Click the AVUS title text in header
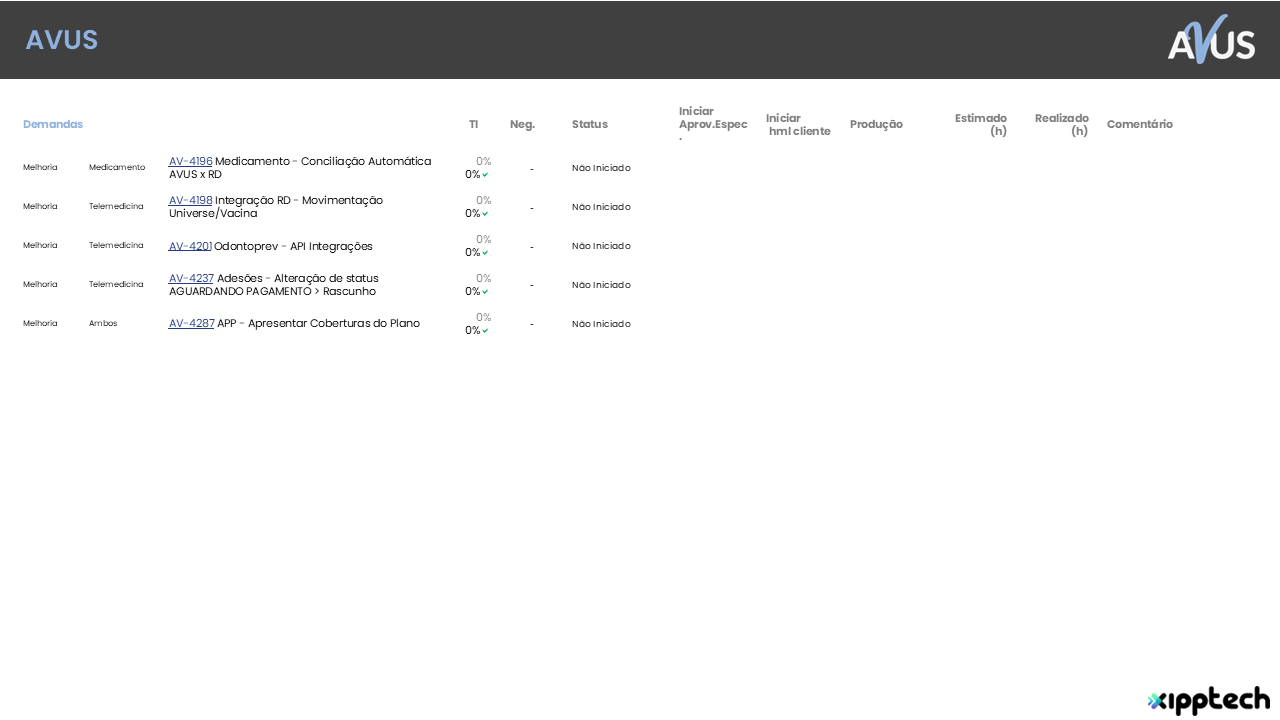The height and width of the screenshot is (720, 1280). pyautogui.click(x=62, y=40)
